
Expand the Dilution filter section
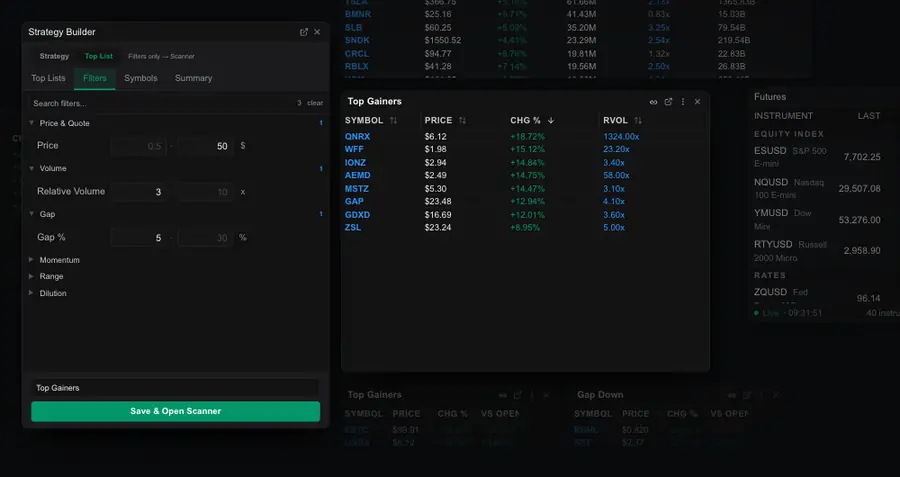click(32, 293)
